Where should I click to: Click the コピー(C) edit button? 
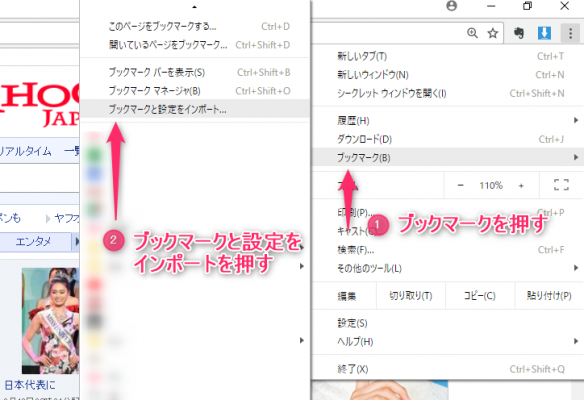point(480,296)
